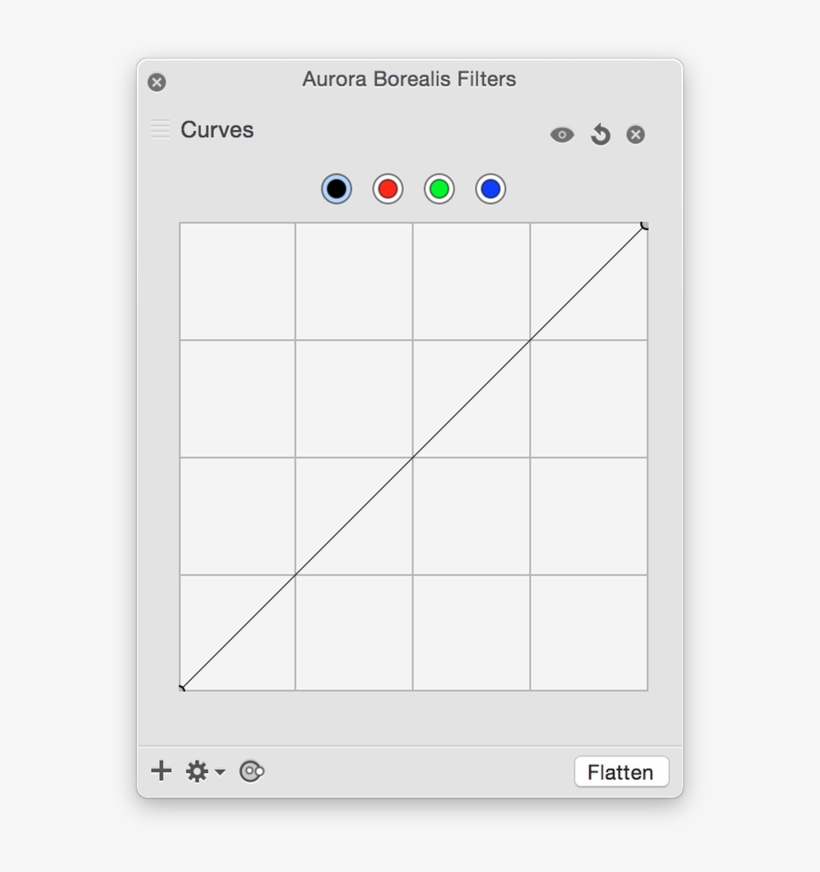Click the eye icon in the Curves header

pos(561,134)
